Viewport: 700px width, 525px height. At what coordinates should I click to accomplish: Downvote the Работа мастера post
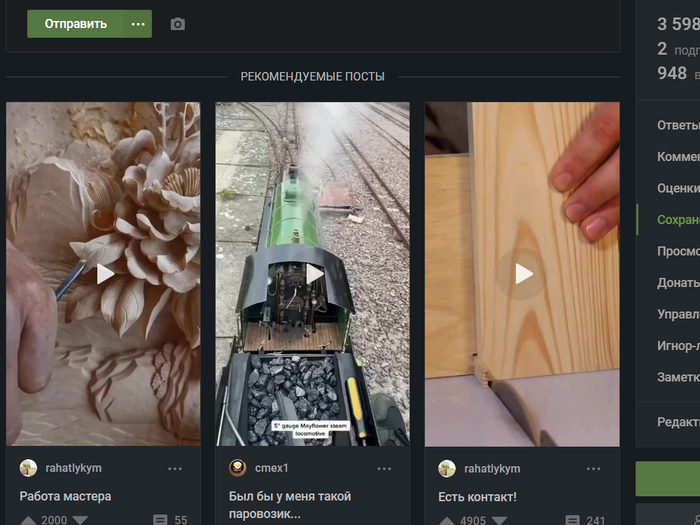(80, 521)
